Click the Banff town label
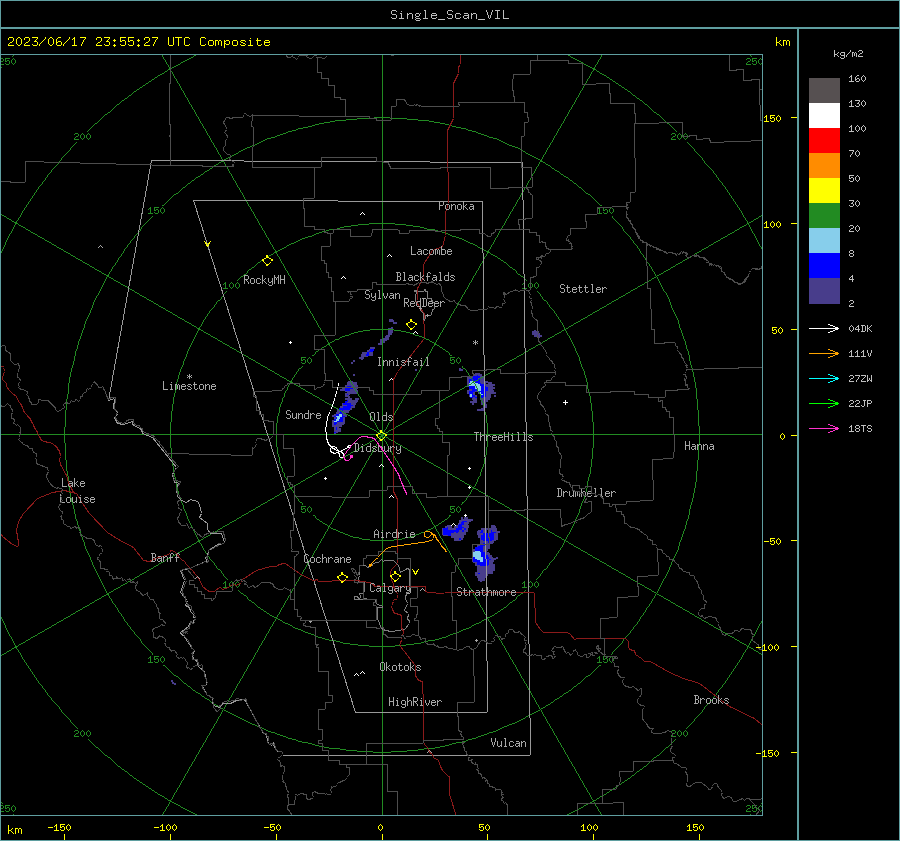This screenshot has height=841, width=900. click(x=165, y=557)
